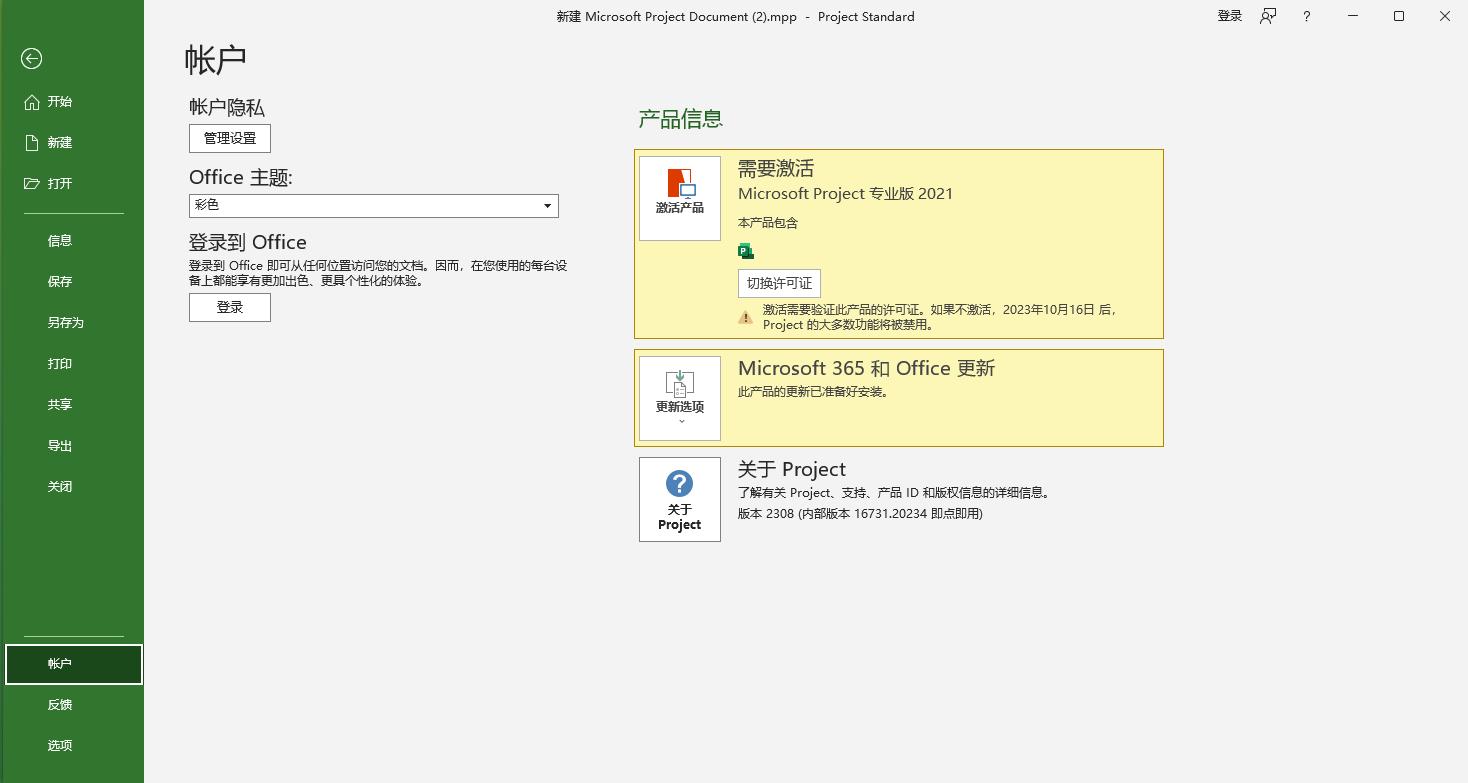Click the Help question mark icon
This screenshot has width=1468, height=783.
(1306, 17)
